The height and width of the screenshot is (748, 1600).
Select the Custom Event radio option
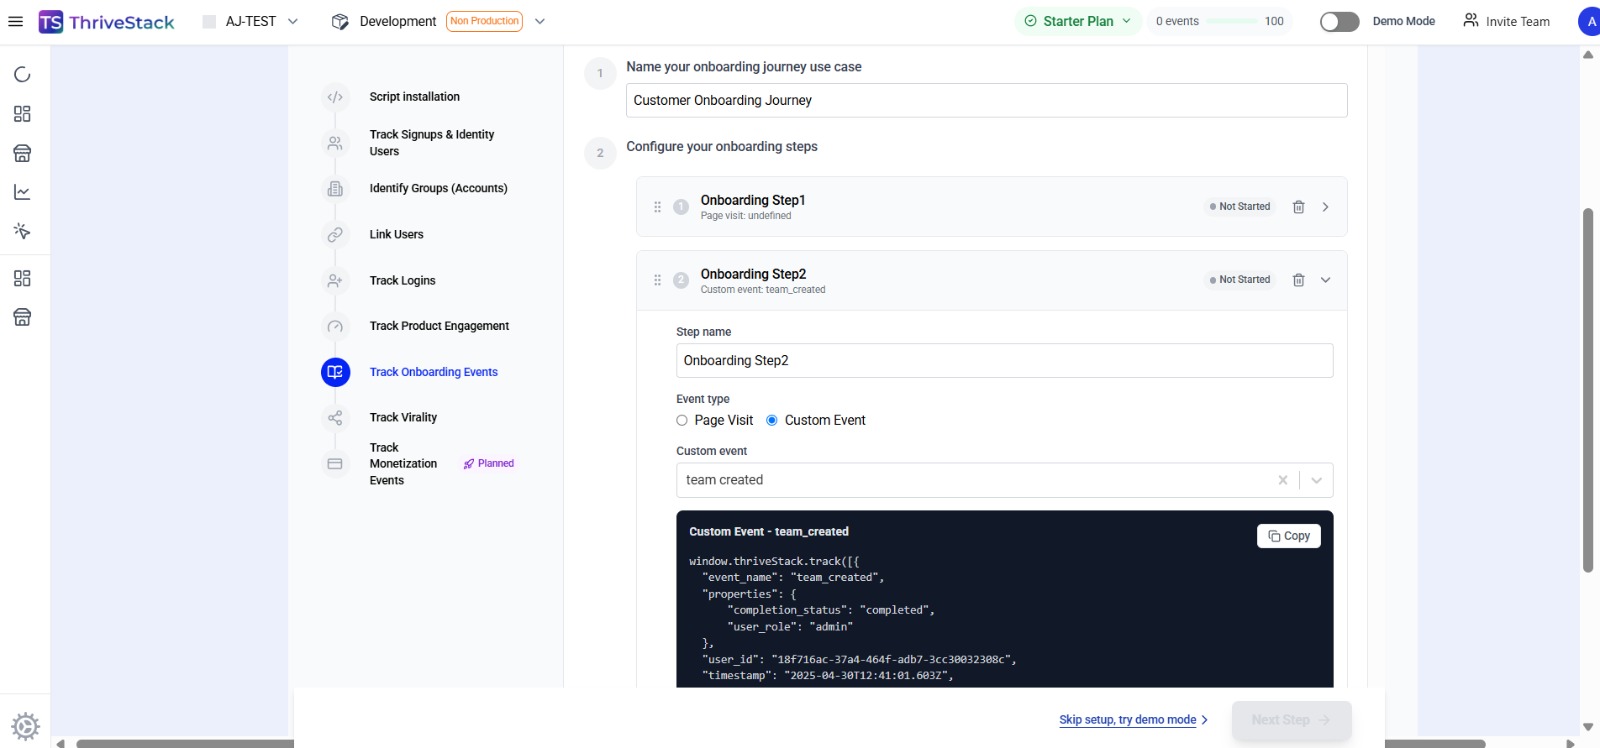(x=772, y=420)
